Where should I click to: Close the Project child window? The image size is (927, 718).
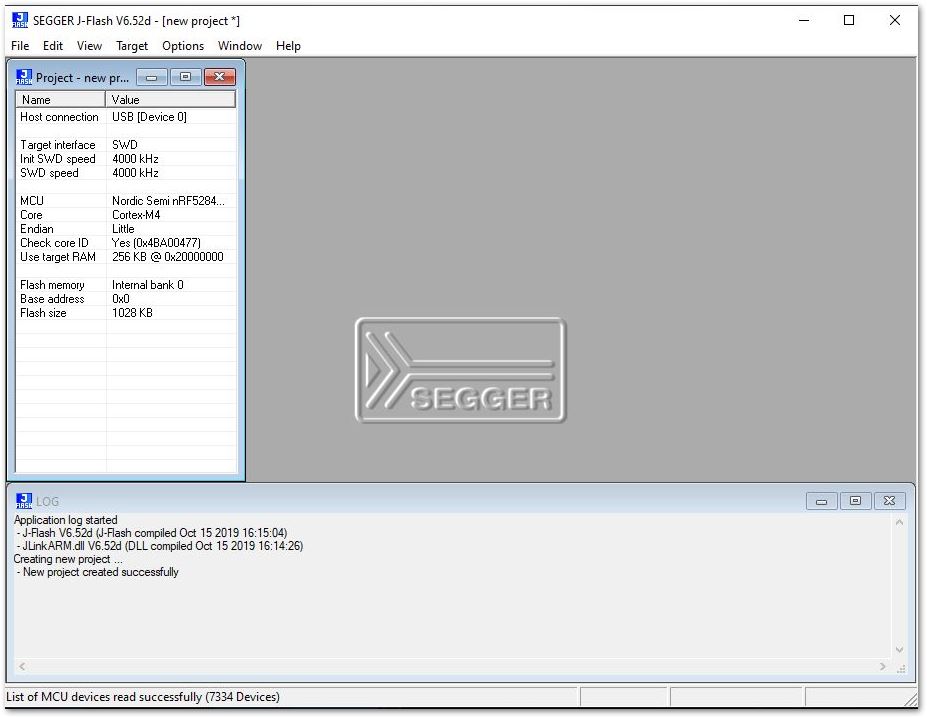point(219,77)
